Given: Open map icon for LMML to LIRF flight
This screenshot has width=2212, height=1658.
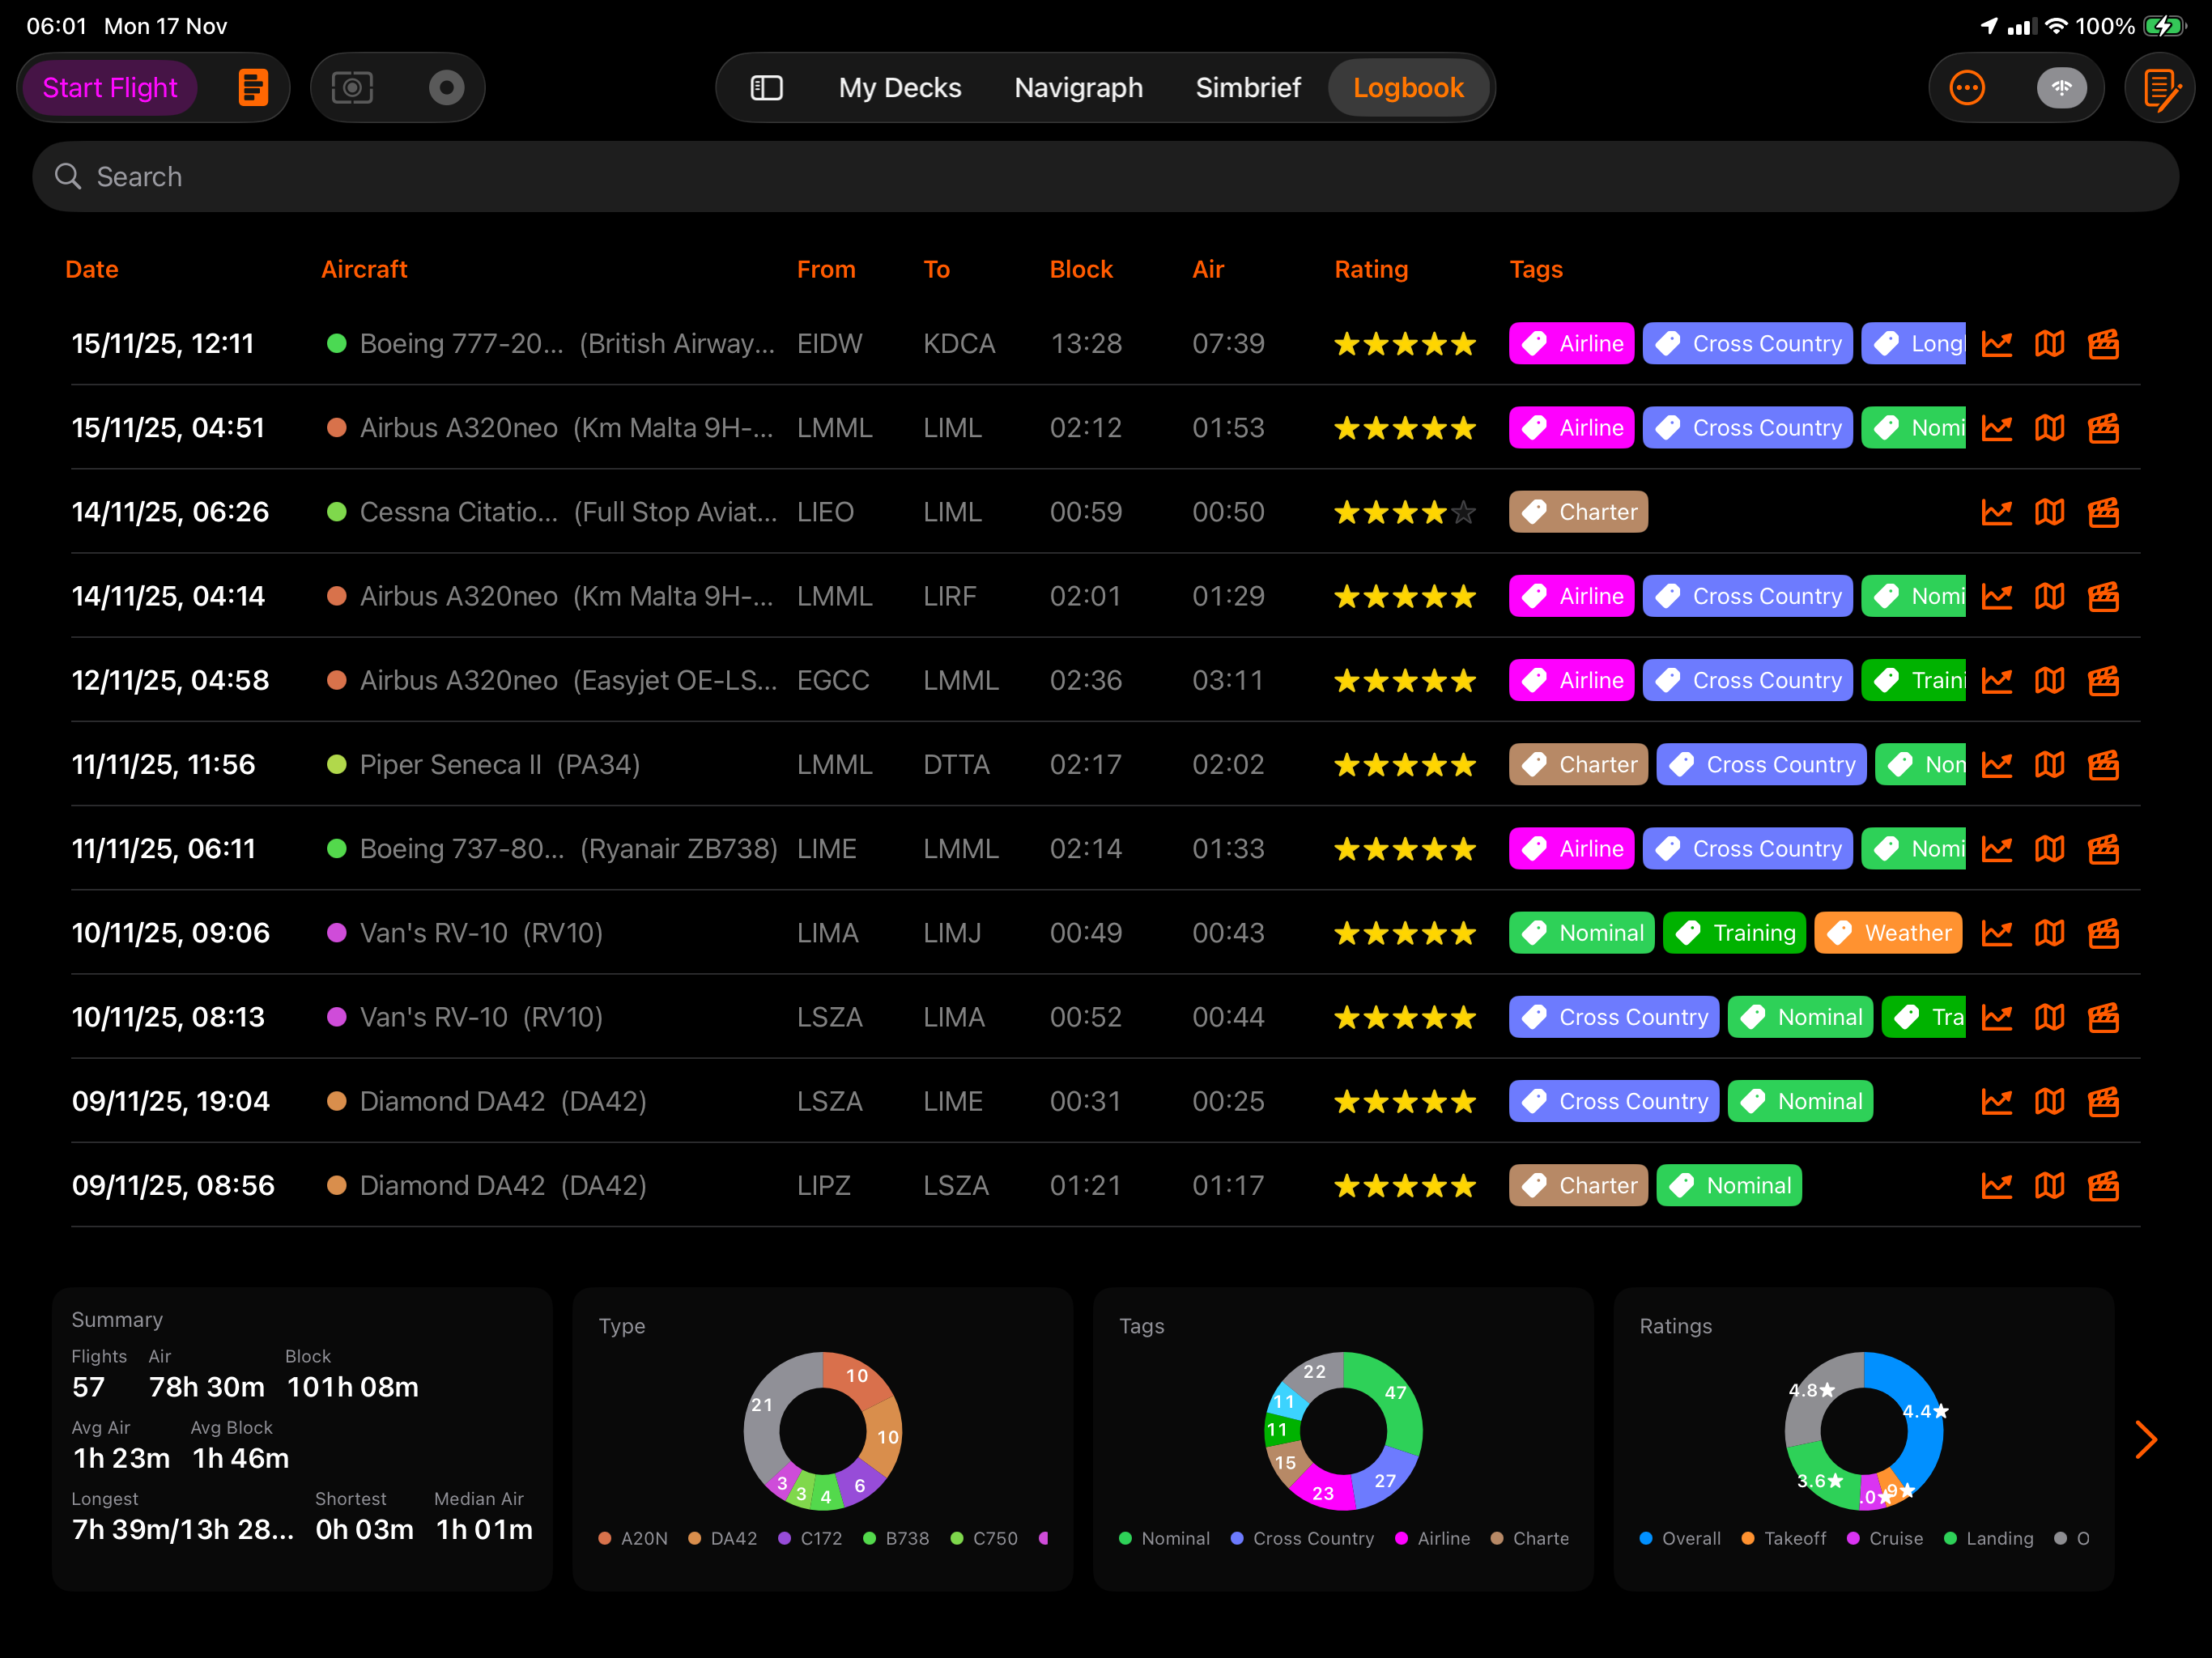Looking at the screenshot, I should [2049, 596].
